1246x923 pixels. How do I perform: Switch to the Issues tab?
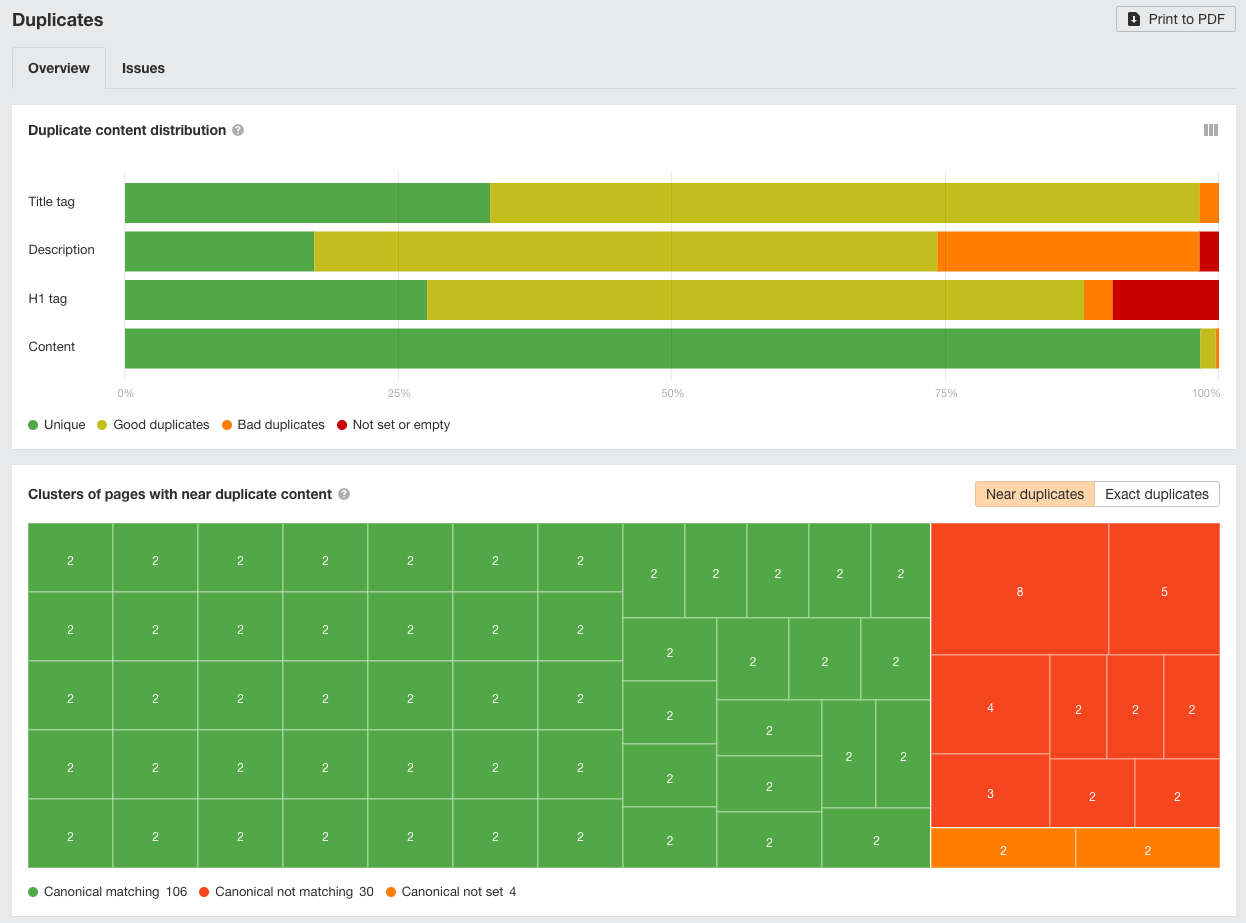[143, 68]
